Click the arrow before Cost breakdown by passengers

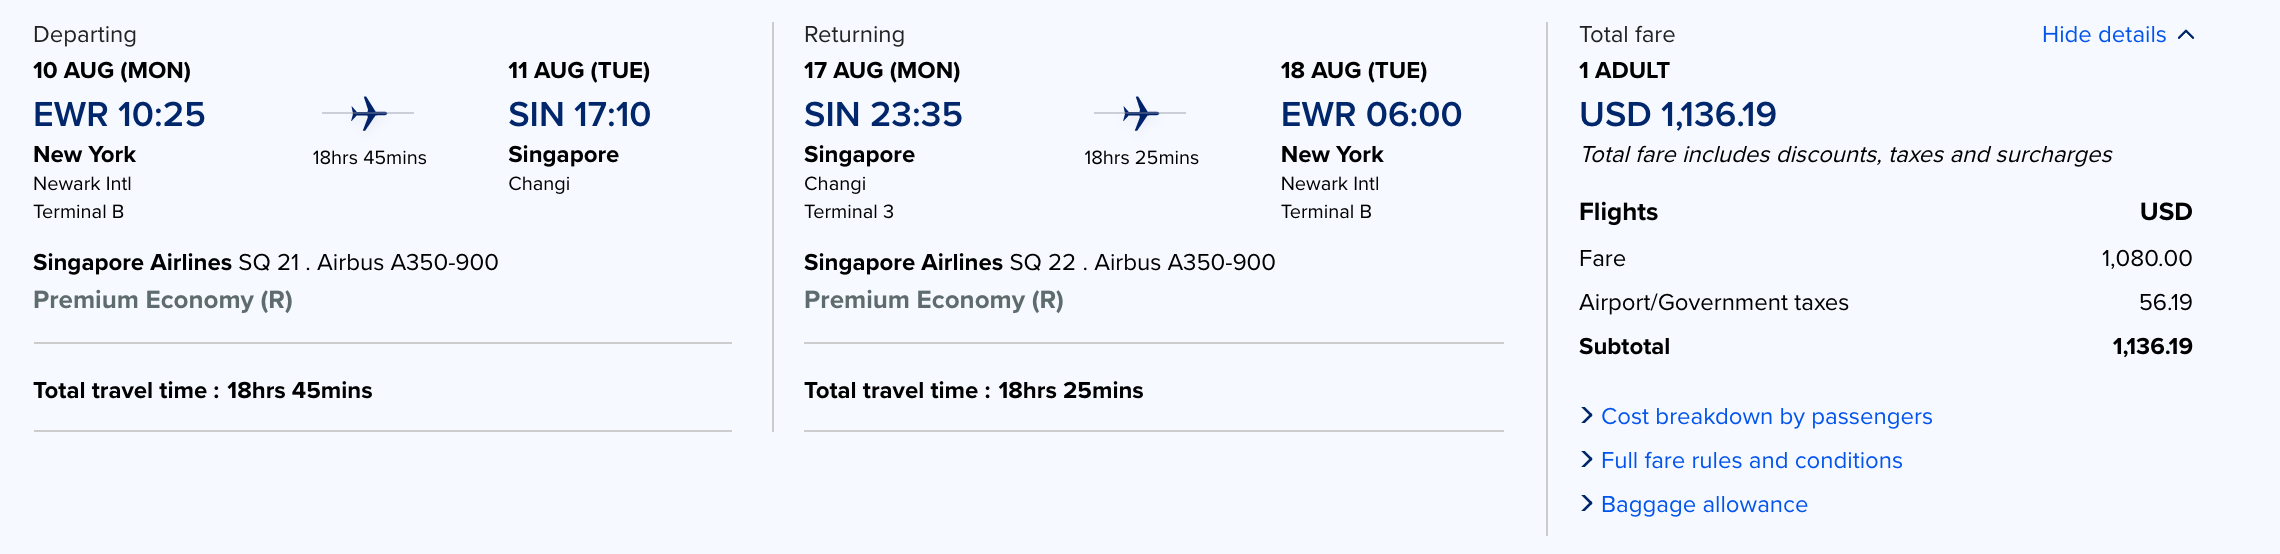click(1586, 415)
